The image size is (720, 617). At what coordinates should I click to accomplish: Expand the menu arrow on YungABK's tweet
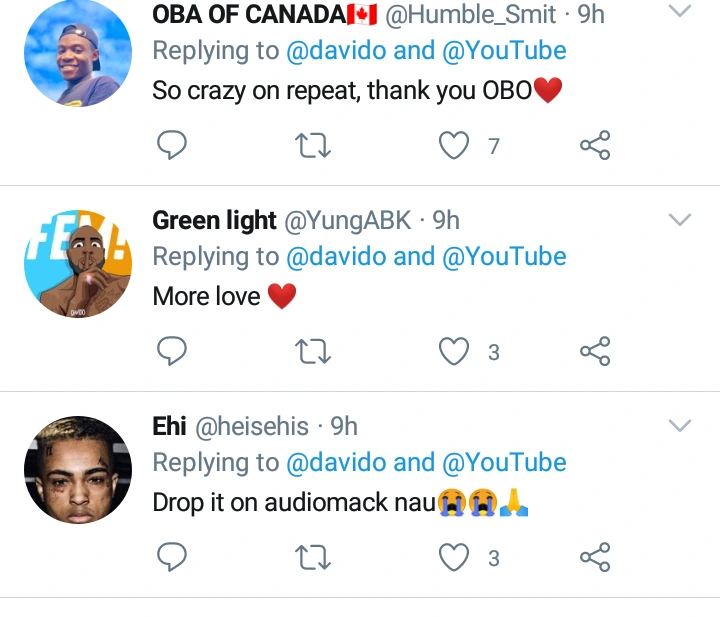[x=680, y=220]
